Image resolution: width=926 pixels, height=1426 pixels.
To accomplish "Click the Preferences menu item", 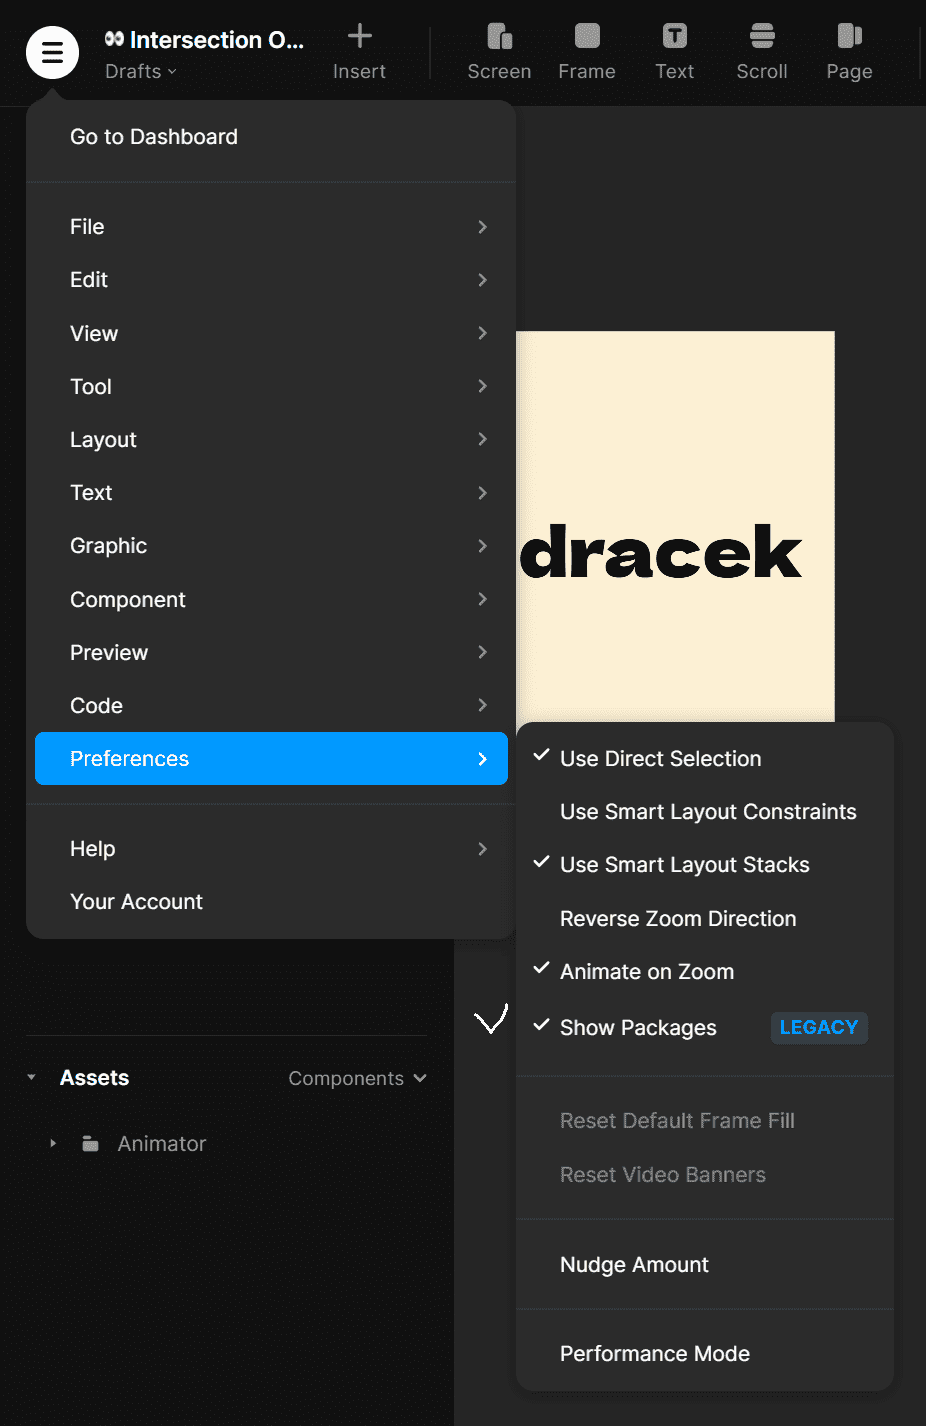I will (x=271, y=758).
